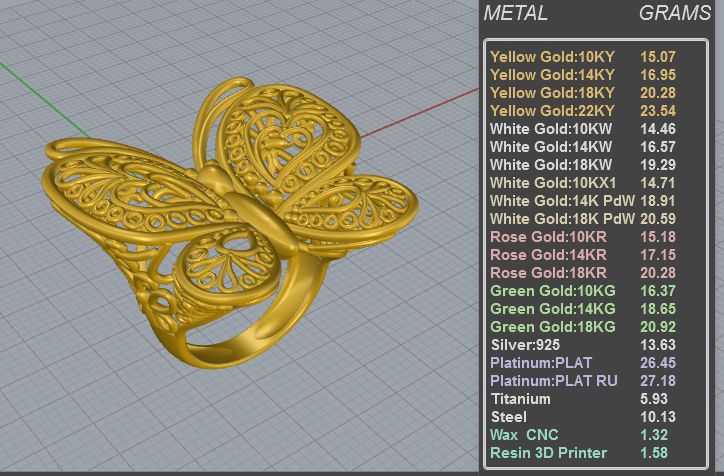Viewport: 724px width, 476px height.
Task: Select the Green Gold:14KG row label
Action: tap(553, 309)
